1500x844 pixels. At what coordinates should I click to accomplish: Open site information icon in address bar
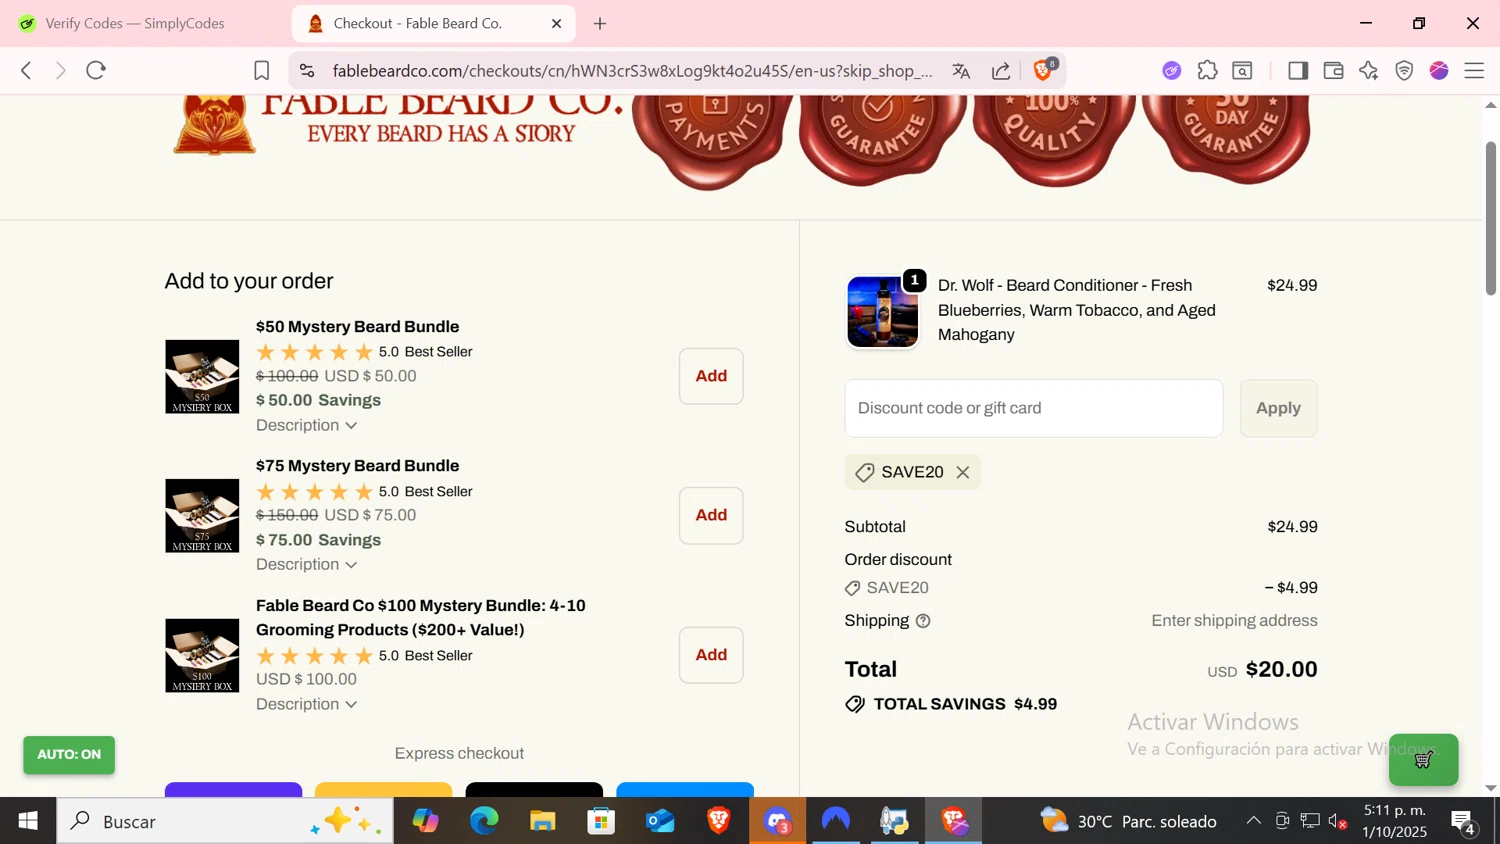coord(307,70)
